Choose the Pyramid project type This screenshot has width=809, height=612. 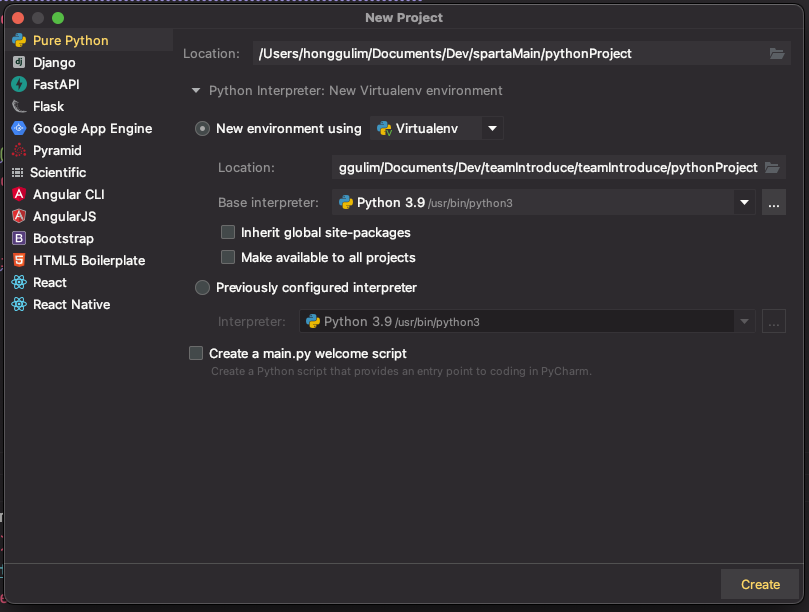(57, 150)
